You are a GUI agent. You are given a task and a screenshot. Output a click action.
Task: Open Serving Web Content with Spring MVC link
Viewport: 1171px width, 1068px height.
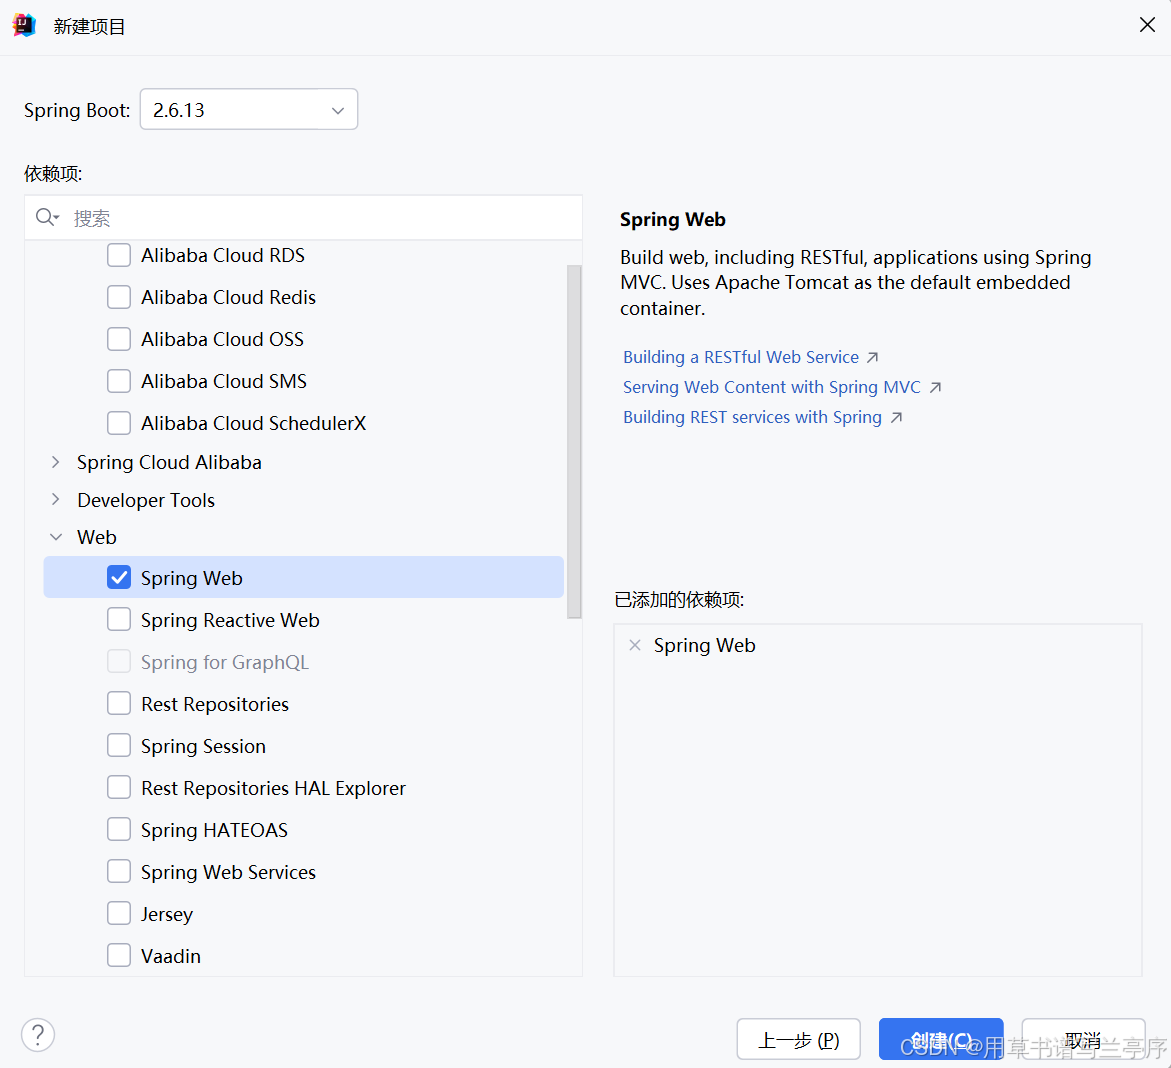pos(771,388)
